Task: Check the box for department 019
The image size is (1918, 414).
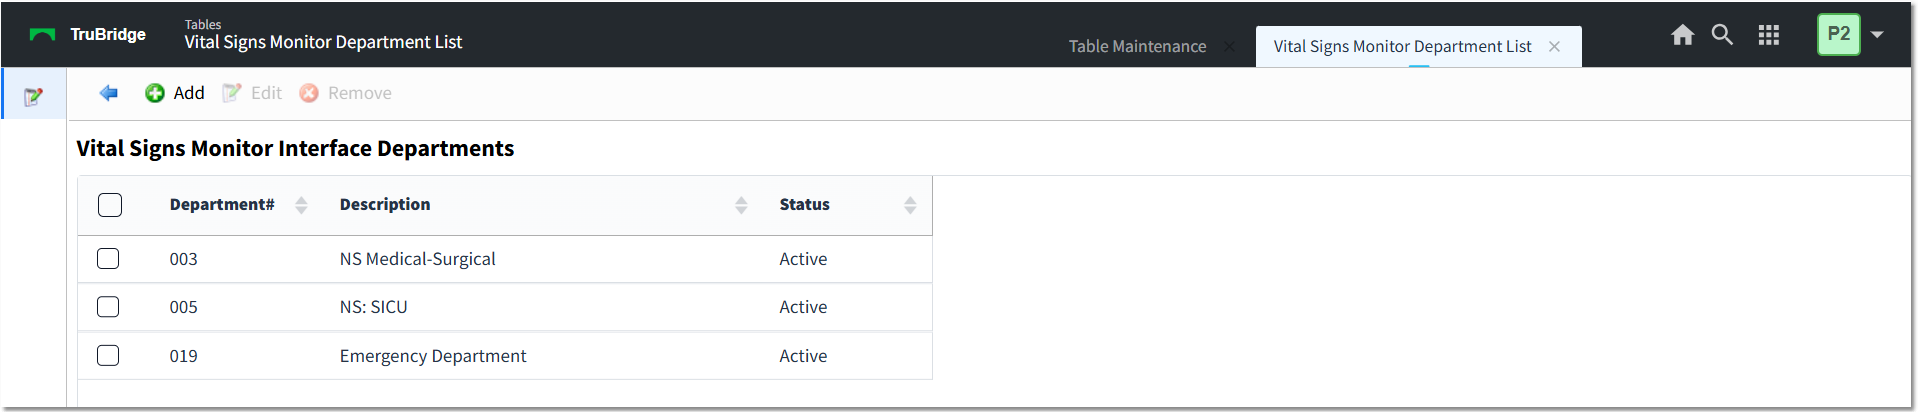Action: (x=108, y=355)
